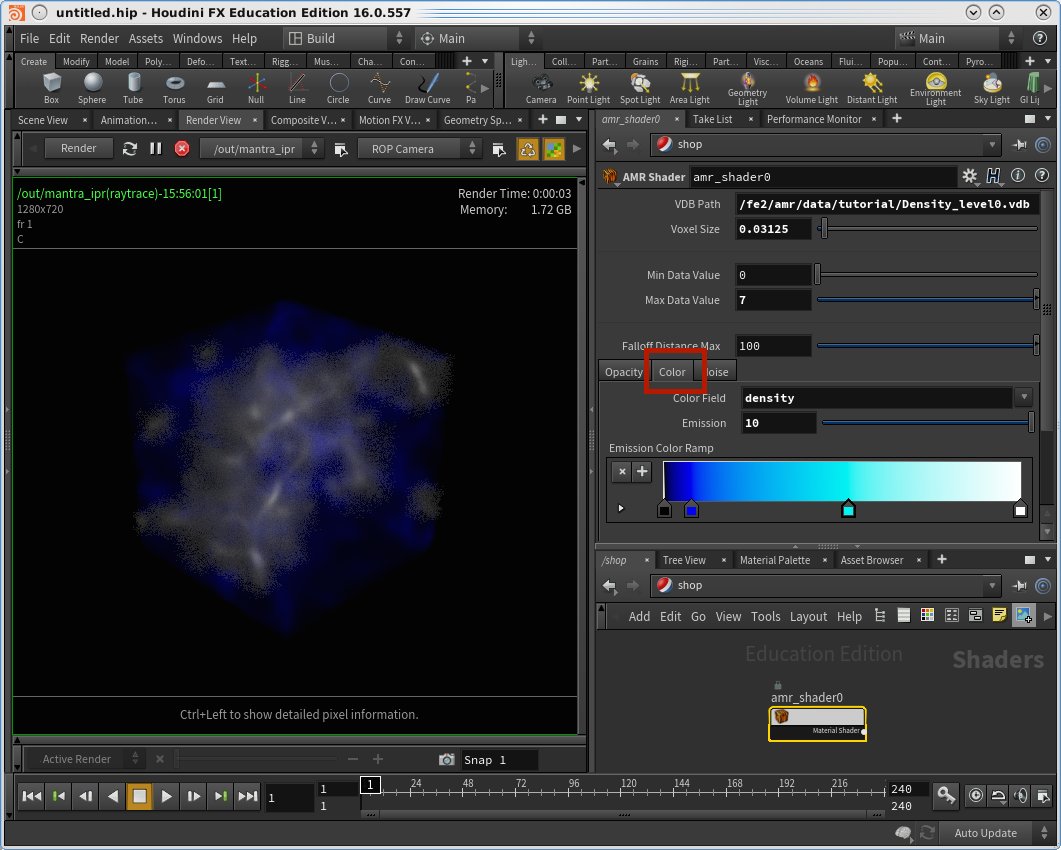Add a Point Light from the shelf
The image size is (1061, 850).
588,87
